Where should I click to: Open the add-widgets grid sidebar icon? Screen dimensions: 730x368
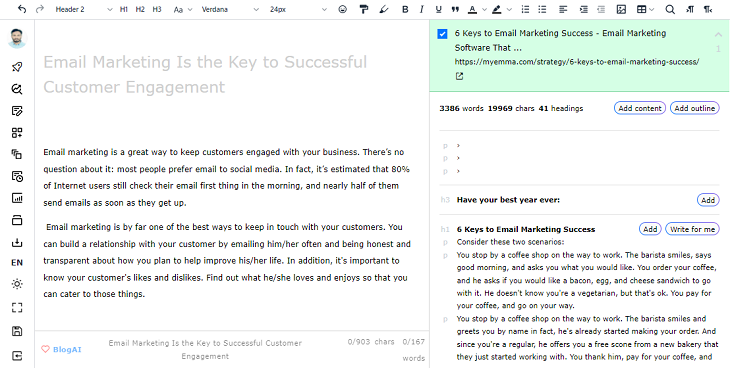17,133
